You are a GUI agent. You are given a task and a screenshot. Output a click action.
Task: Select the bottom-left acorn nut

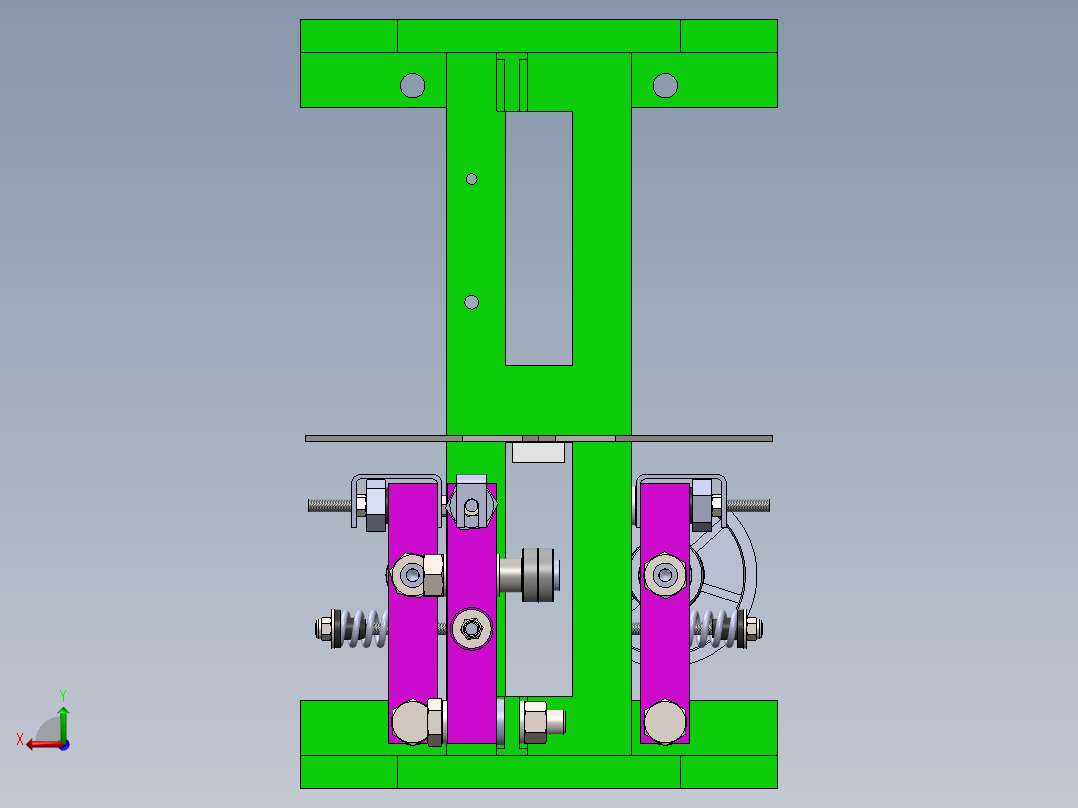(411, 722)
